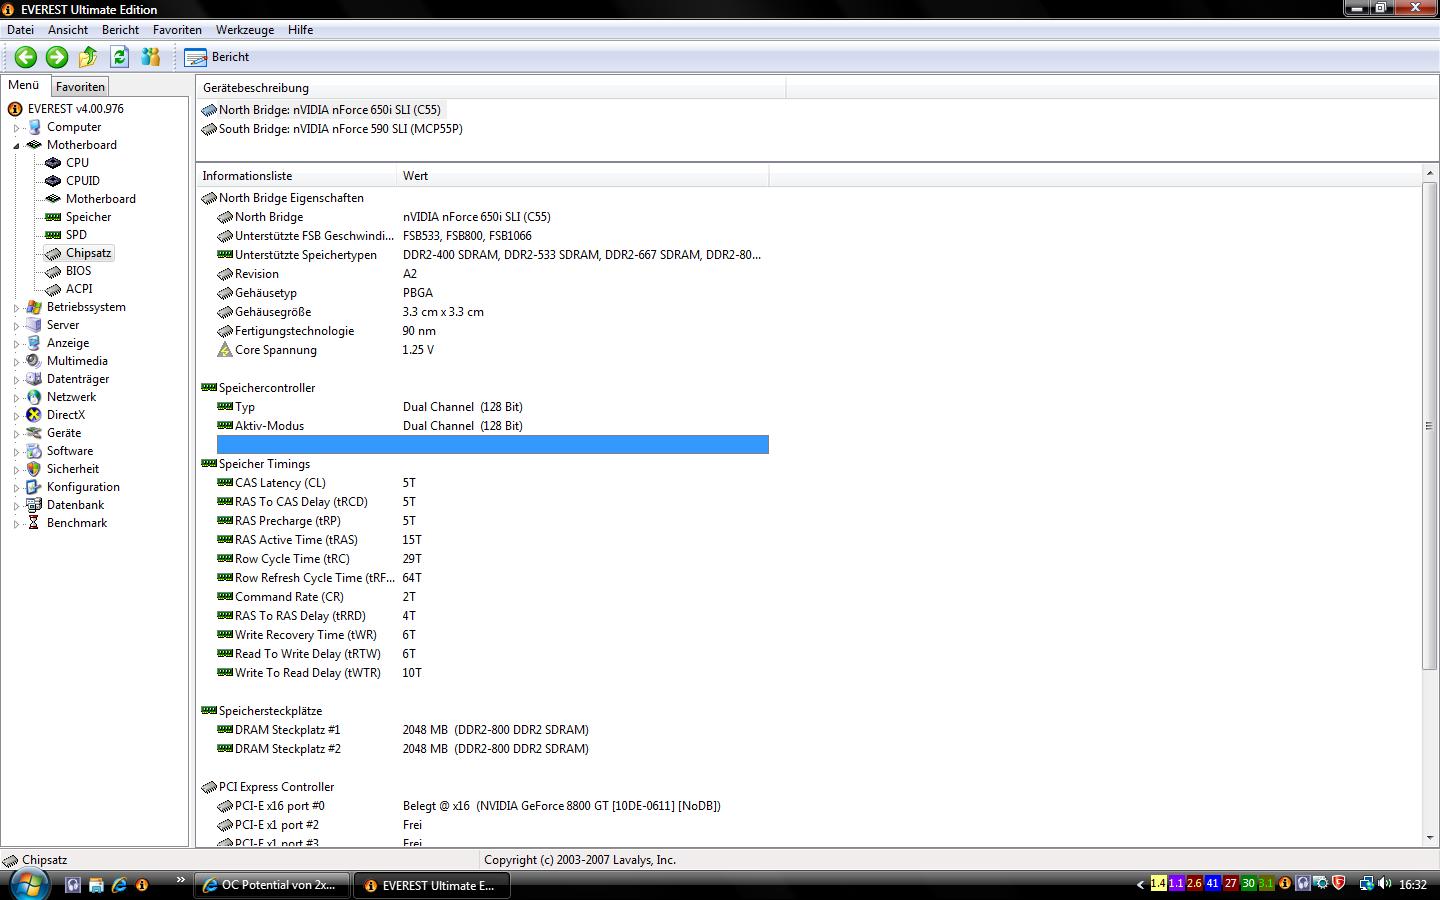Click the EVEREST Ultimate taskbar button
This screenshot has height=900, width=1440.
pos(432,885)
